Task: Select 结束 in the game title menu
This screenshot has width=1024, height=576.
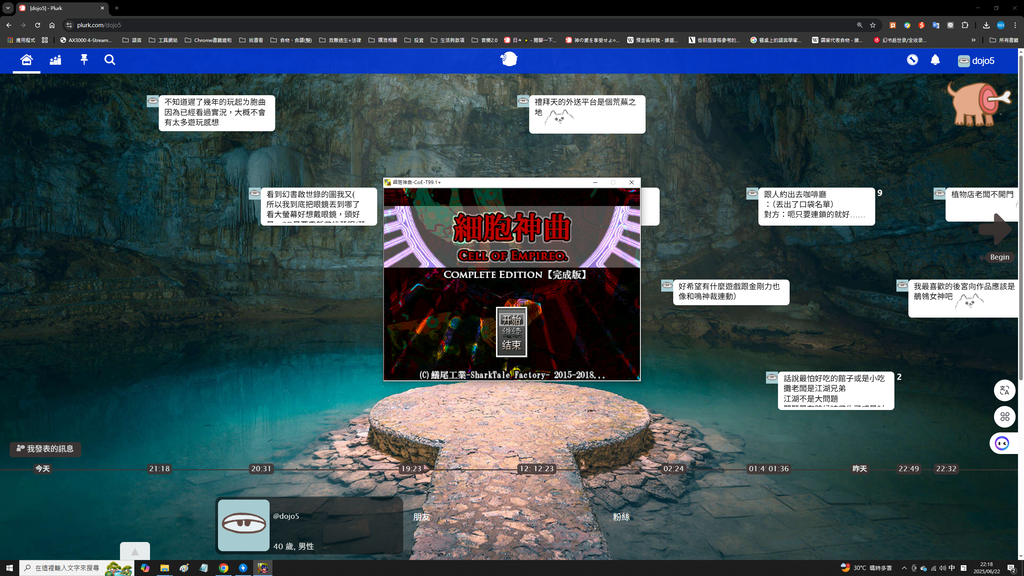Action: 511,345
